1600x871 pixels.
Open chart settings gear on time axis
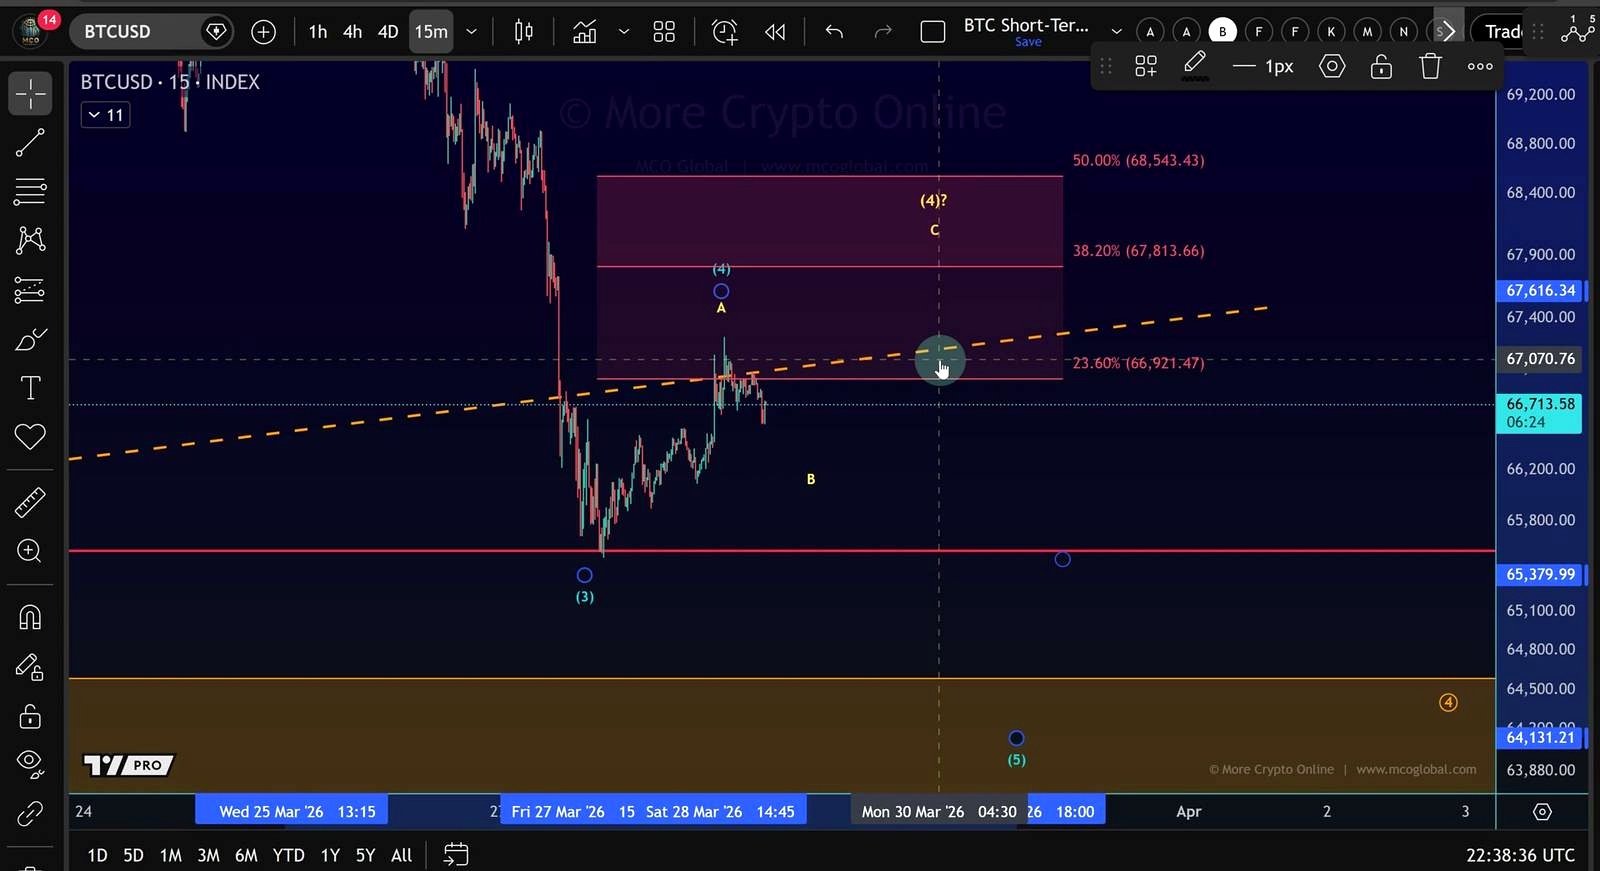[1542, 812]
